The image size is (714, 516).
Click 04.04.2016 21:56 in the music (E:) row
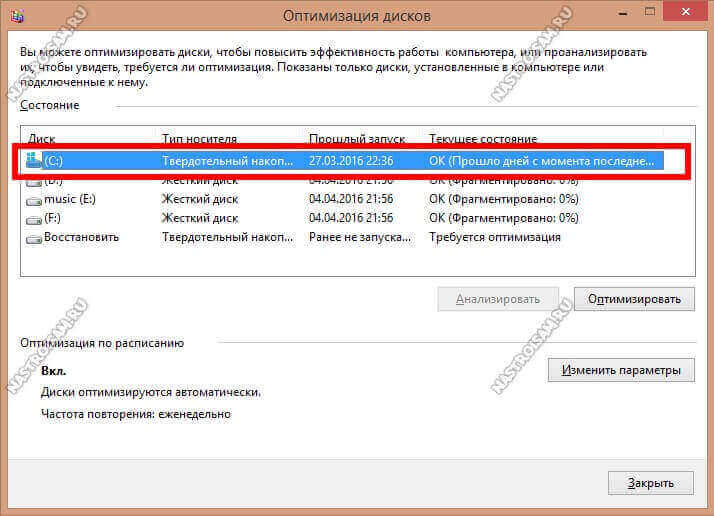[x=351, y=199]
